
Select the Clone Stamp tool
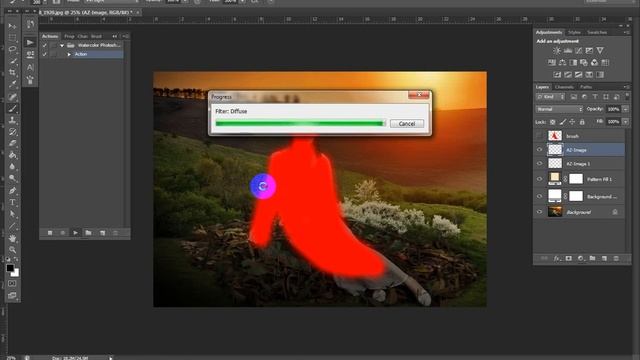tap(12, 120)
